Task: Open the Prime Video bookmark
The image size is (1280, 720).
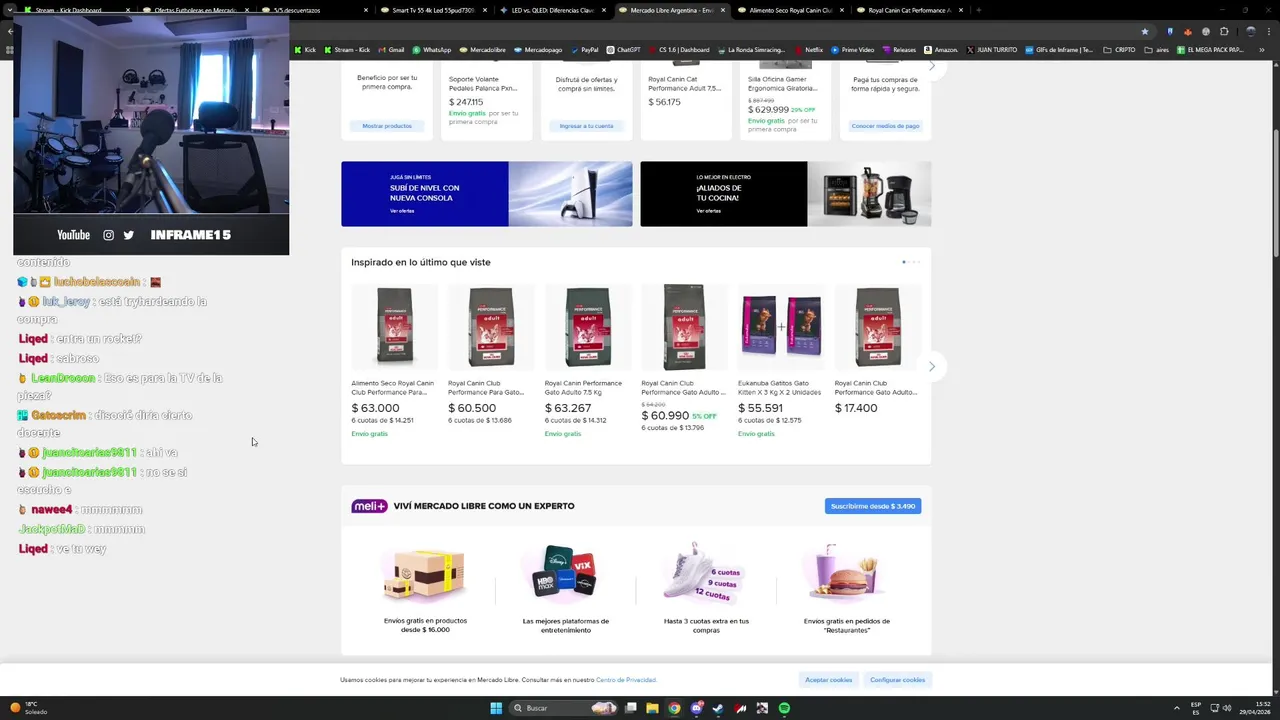Action: [x=852, y=49]
